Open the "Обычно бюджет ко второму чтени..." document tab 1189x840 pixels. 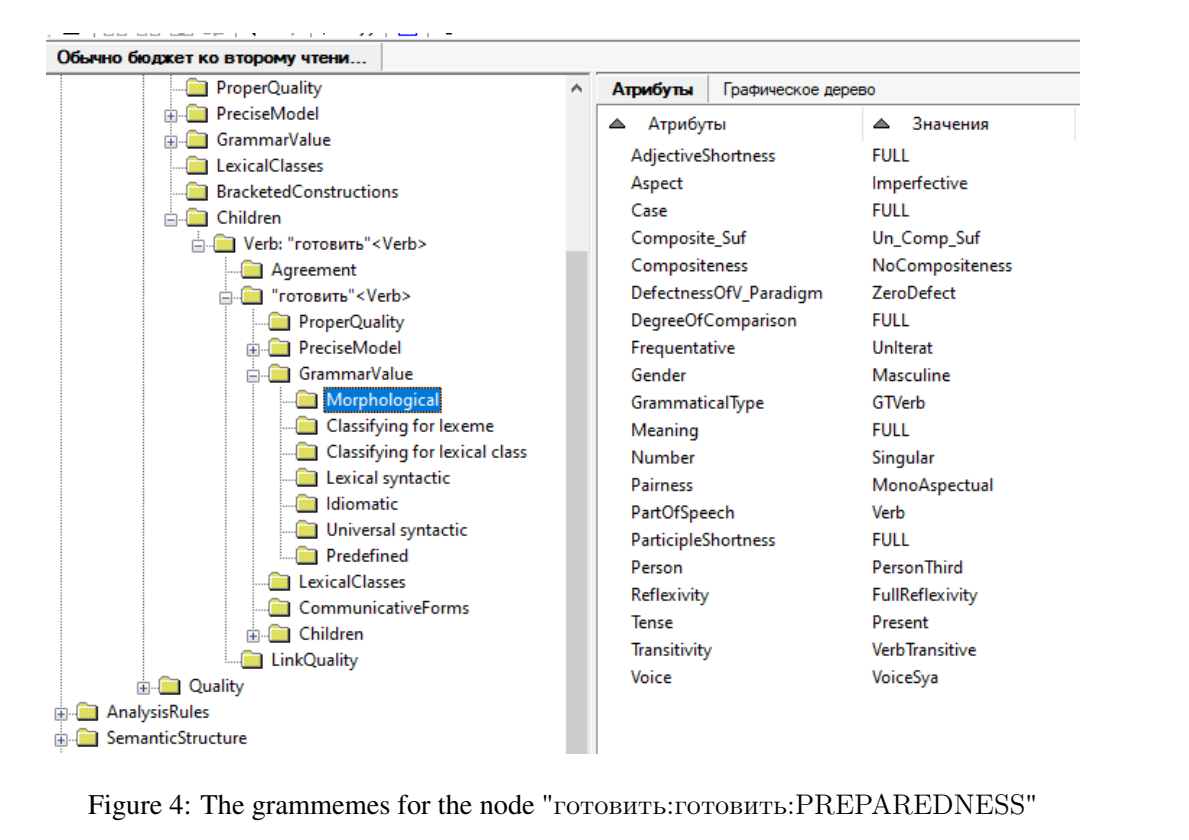coord(213,58)
